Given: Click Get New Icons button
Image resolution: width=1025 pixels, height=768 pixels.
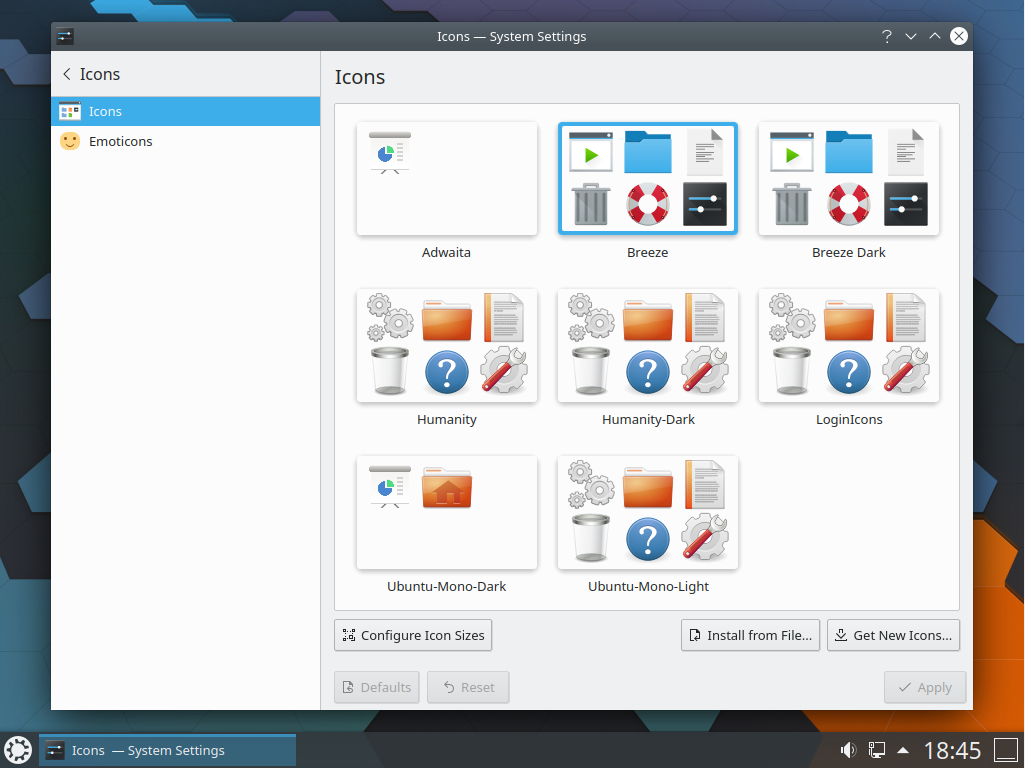Looking at the screenshot, I should click(x=894, y=635).
